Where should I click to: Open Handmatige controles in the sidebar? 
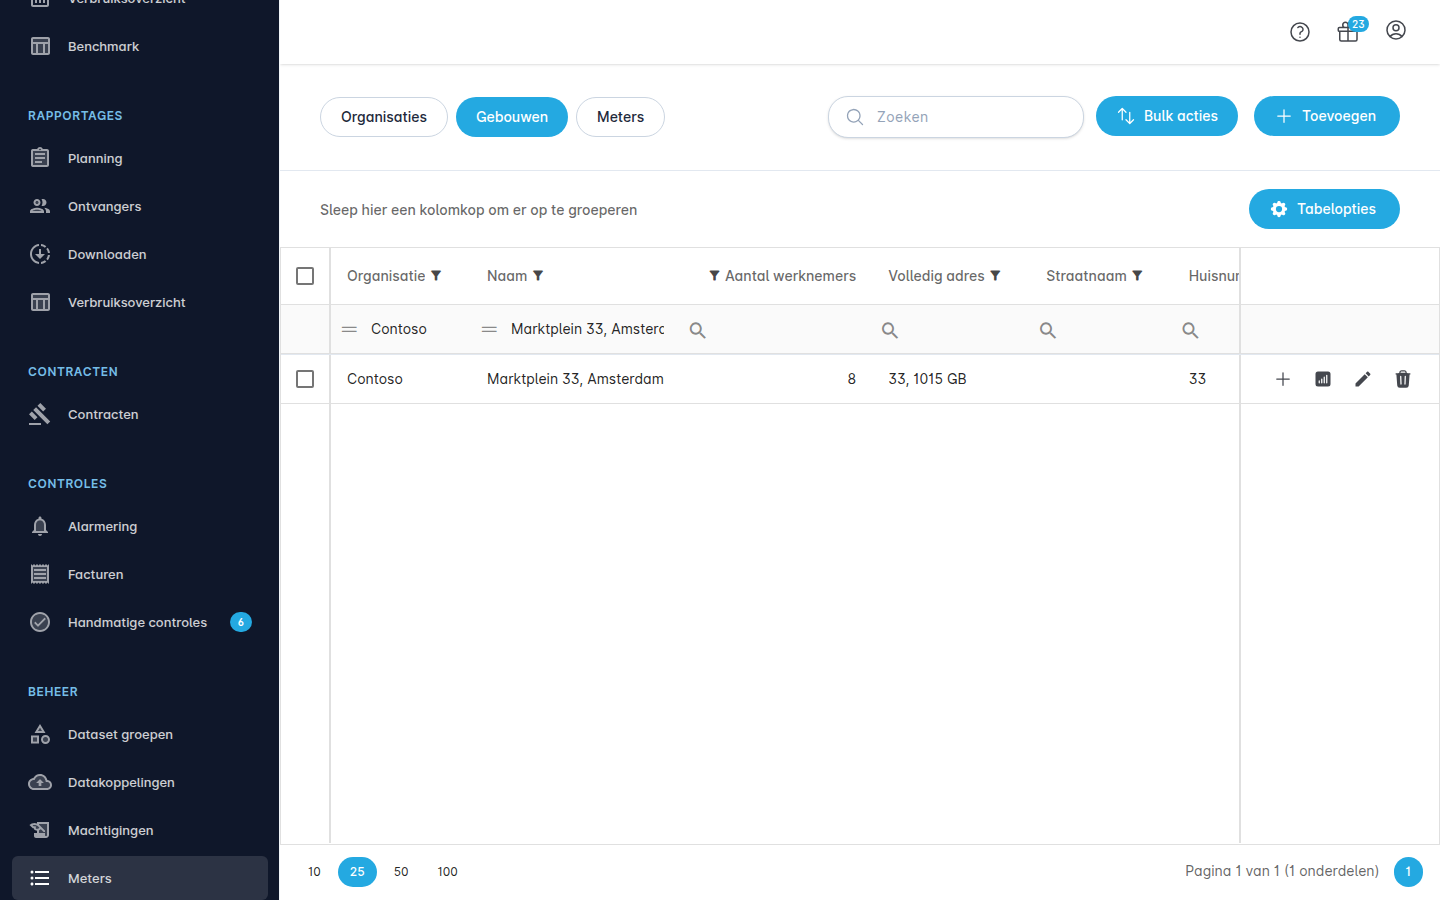(x=140, y=622)
